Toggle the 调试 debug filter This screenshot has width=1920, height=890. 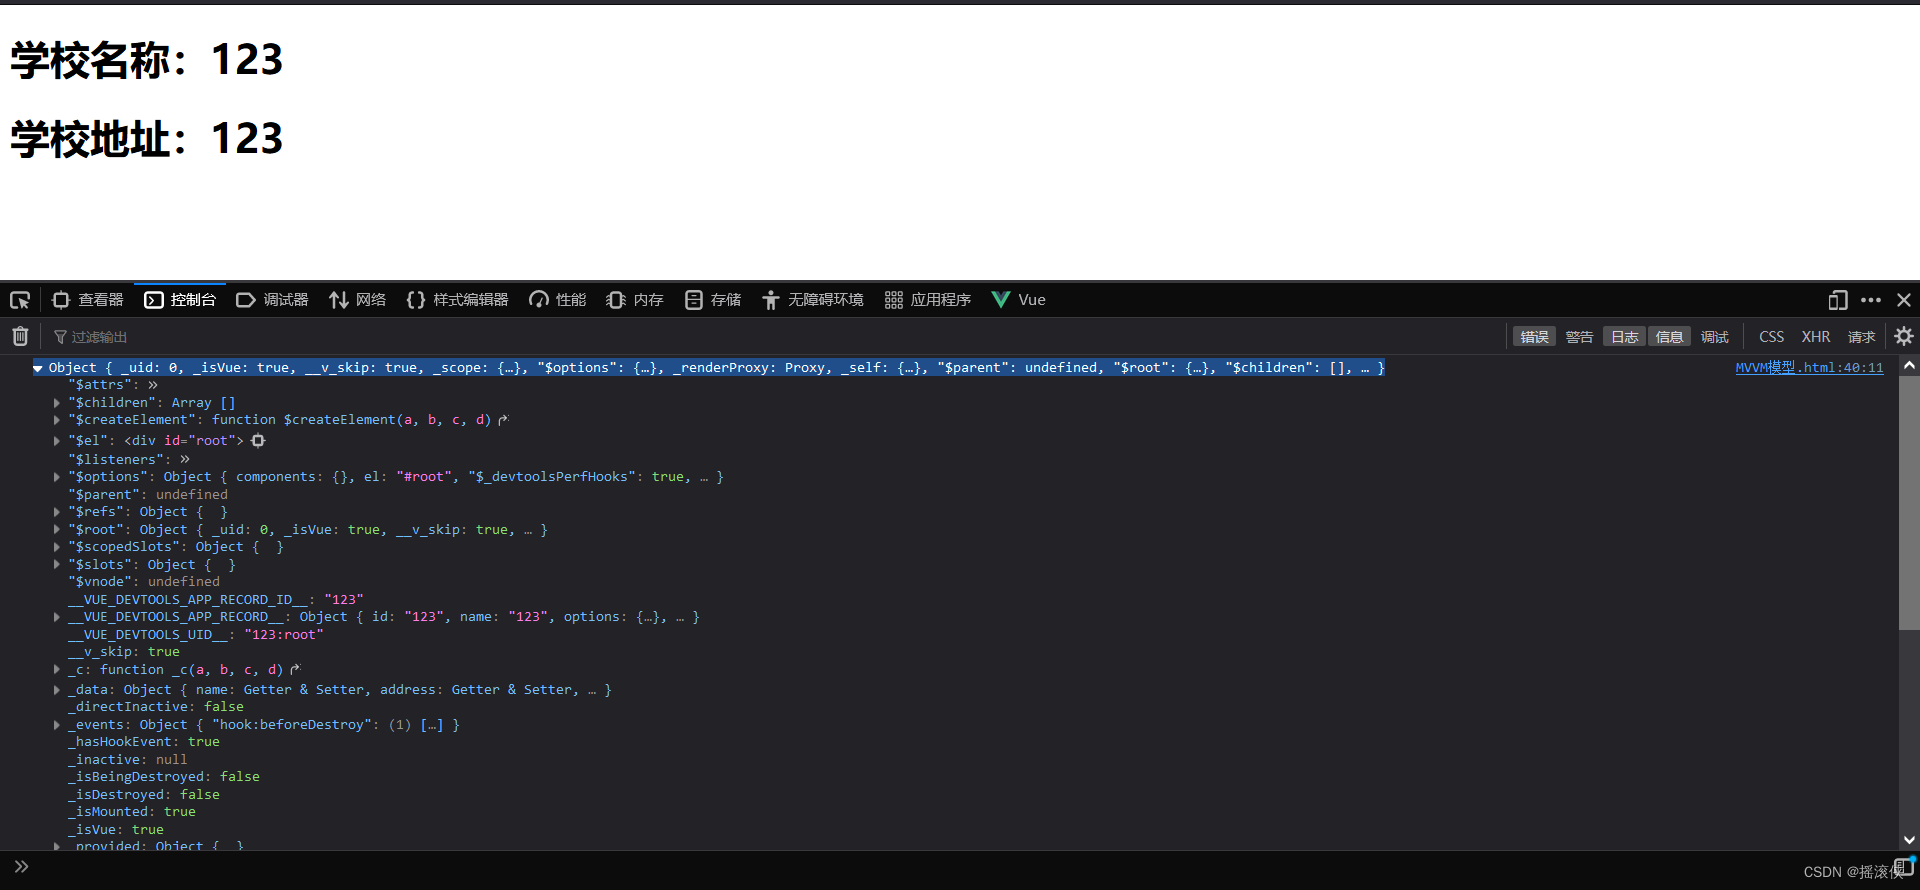[x=1714, y=337]
